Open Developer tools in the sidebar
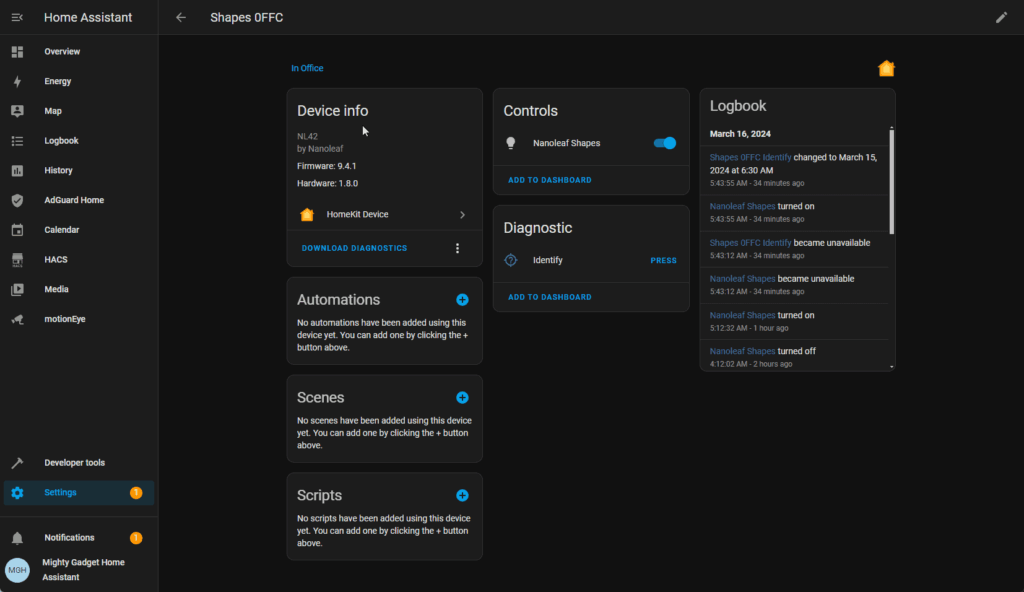 coord(74,463)
